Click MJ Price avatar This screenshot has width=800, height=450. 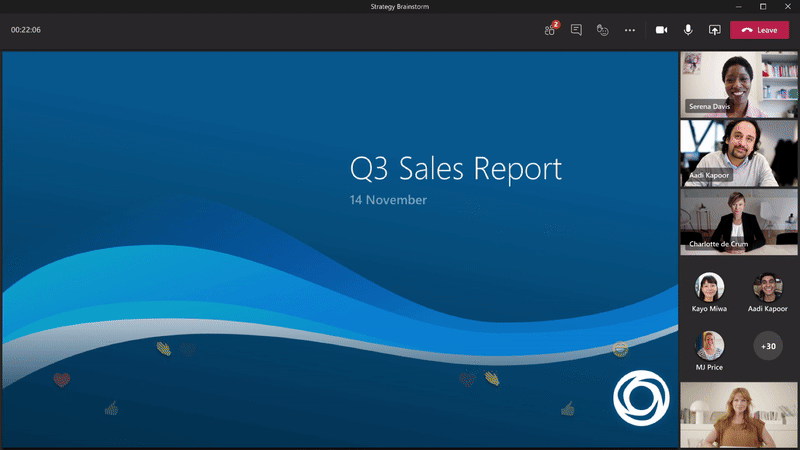pyautogui.click(x=709, y=345)
